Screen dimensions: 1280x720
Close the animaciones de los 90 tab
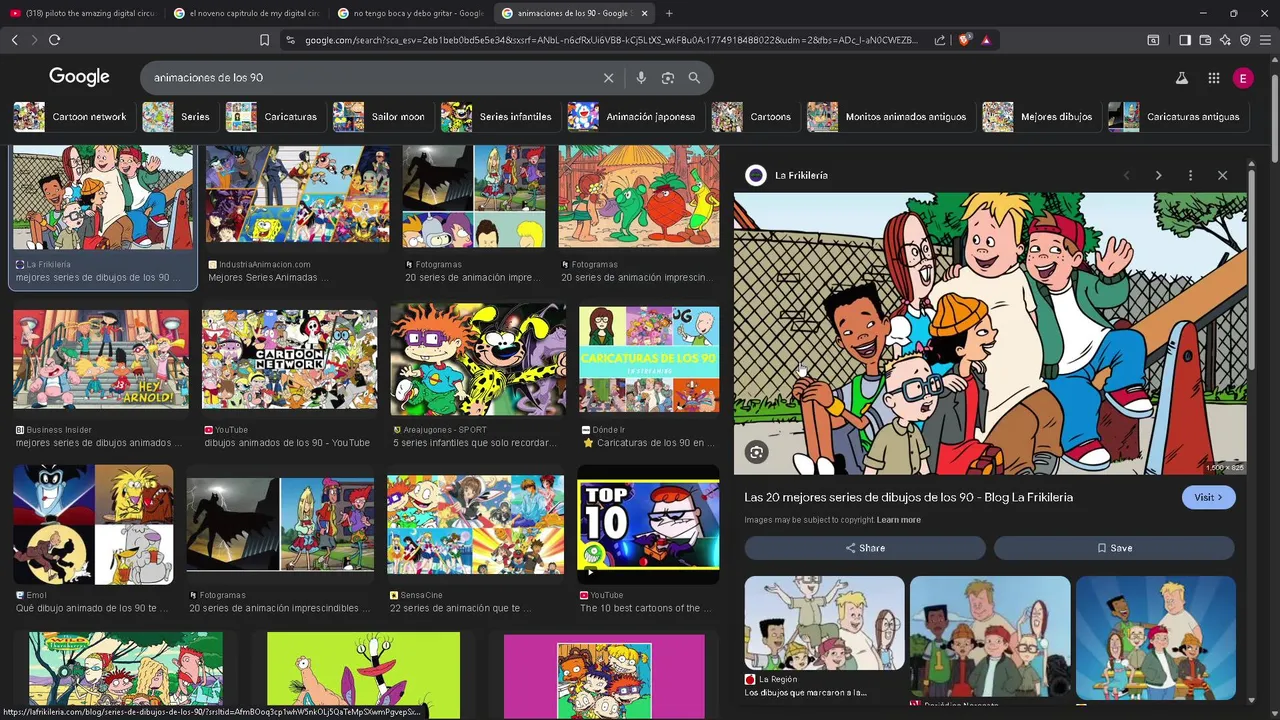click(x=644, y=13)
